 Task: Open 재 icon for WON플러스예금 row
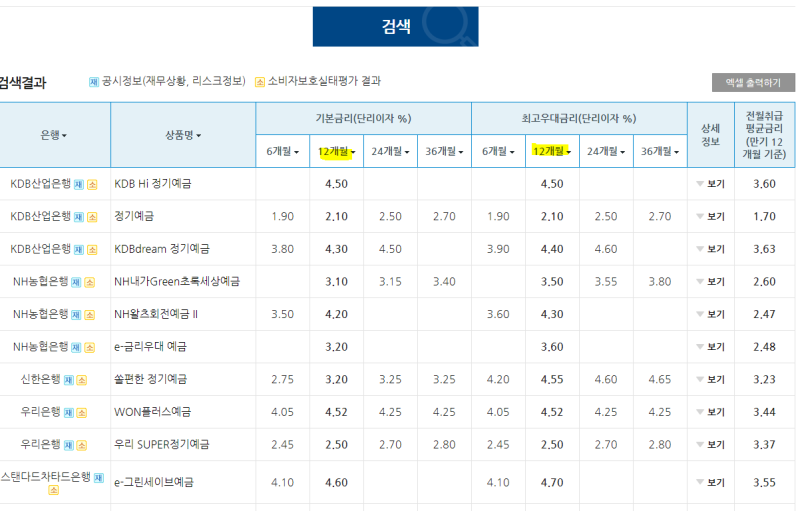pyautogui.click(x=68, y=413)
